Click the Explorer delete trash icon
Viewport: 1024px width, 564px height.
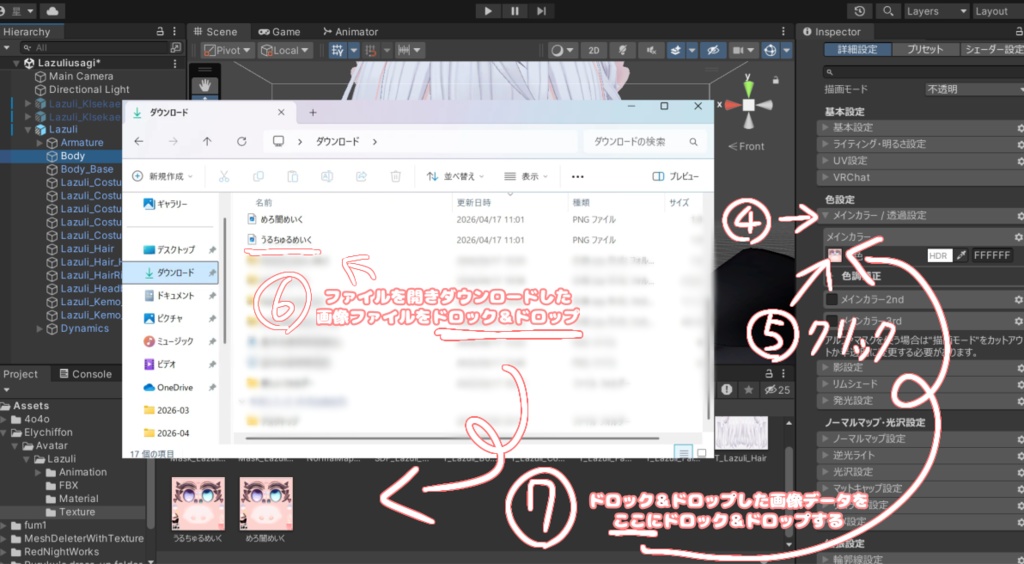[x=395, y=176]
